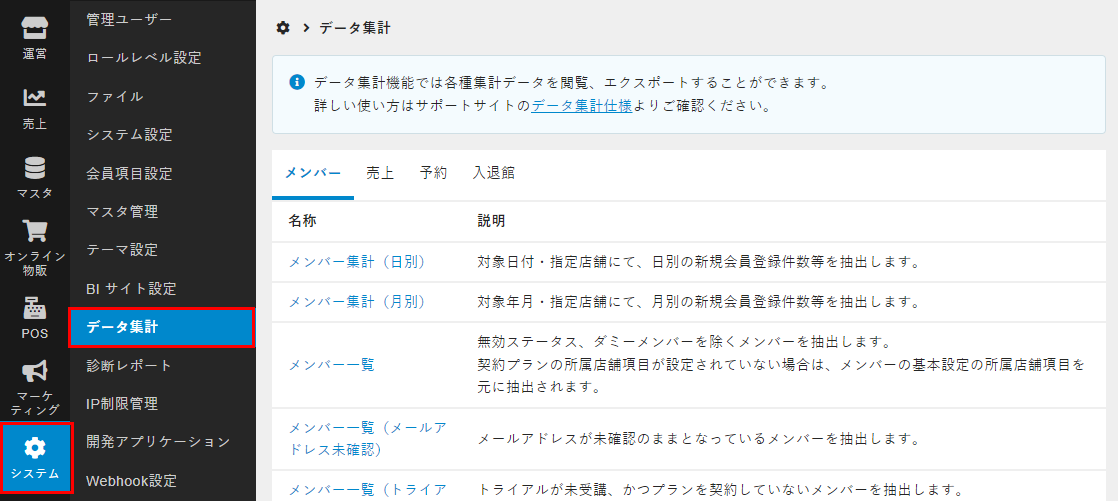Select the メンバー tab
This screenshot has width=1118, height=501.
click(x=312, y=173)
